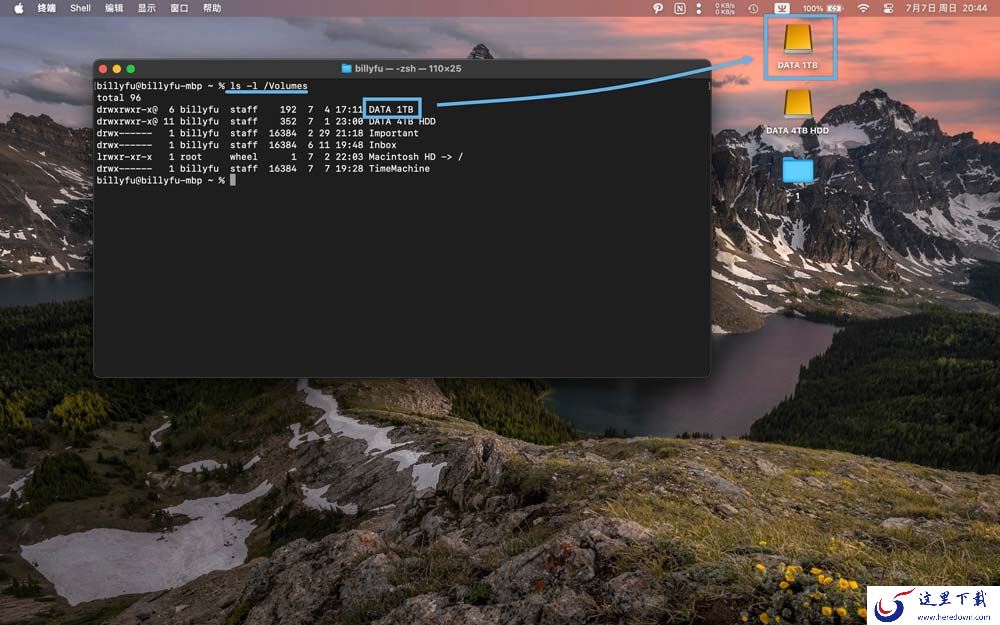The image size is (1000, 625).
Task: Open the 窗口 menu
Action: point(179,8)
